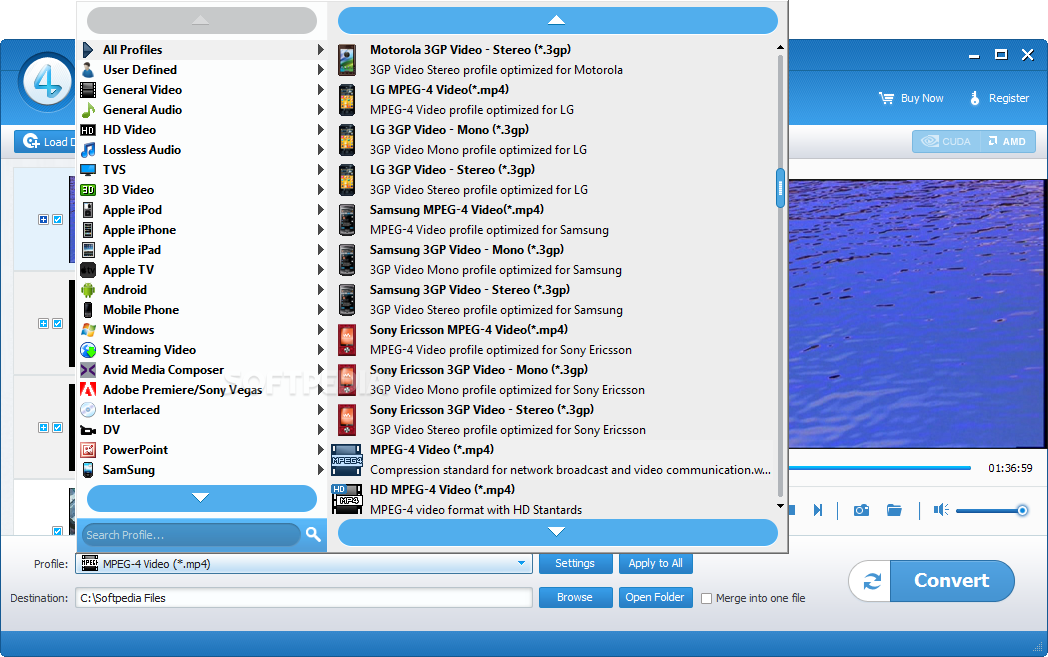
Task: Select the Apple TV category icon
Action: [88, 270]
